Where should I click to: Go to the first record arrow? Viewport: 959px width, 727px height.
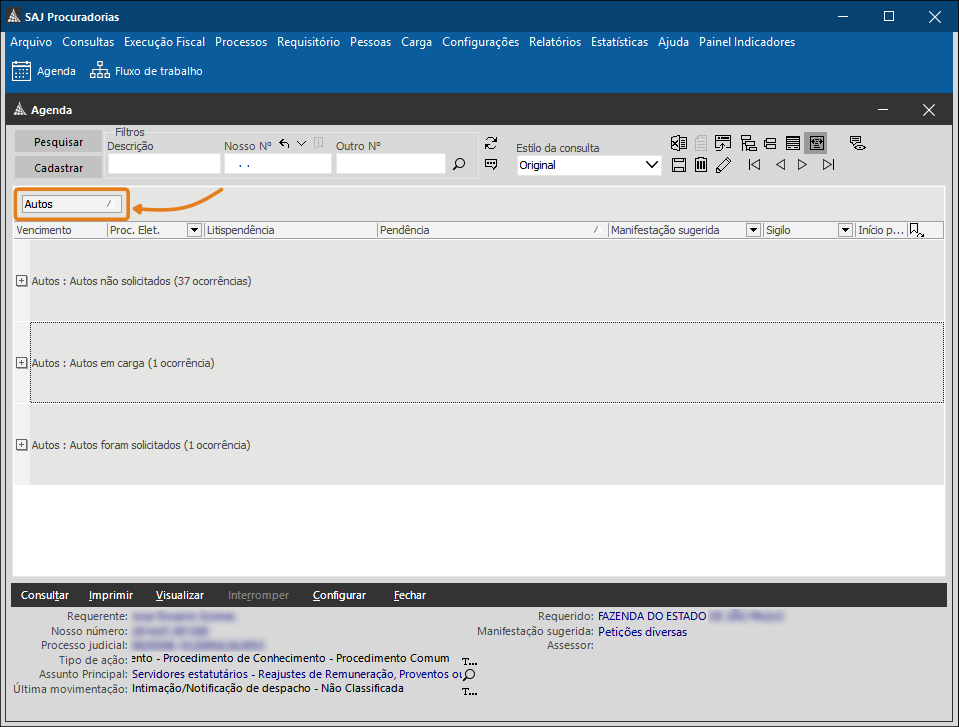[755, 165]
